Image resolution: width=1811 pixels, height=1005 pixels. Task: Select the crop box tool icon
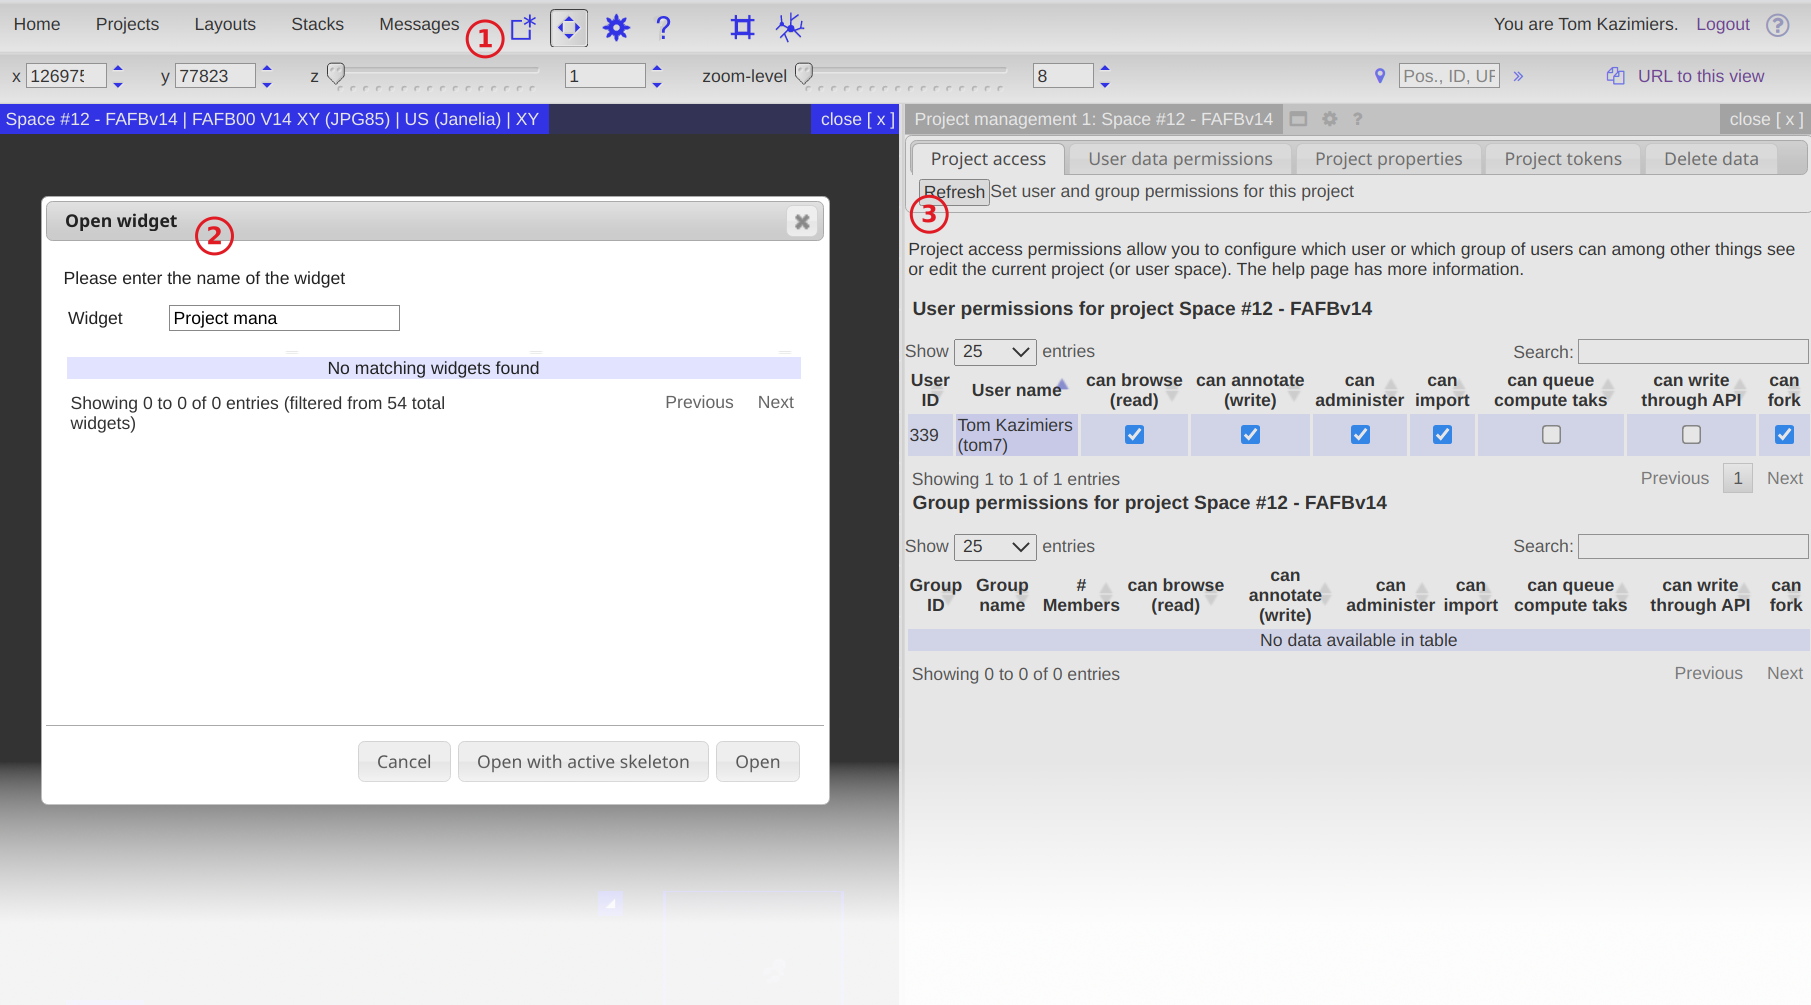(x=742, y=27)
